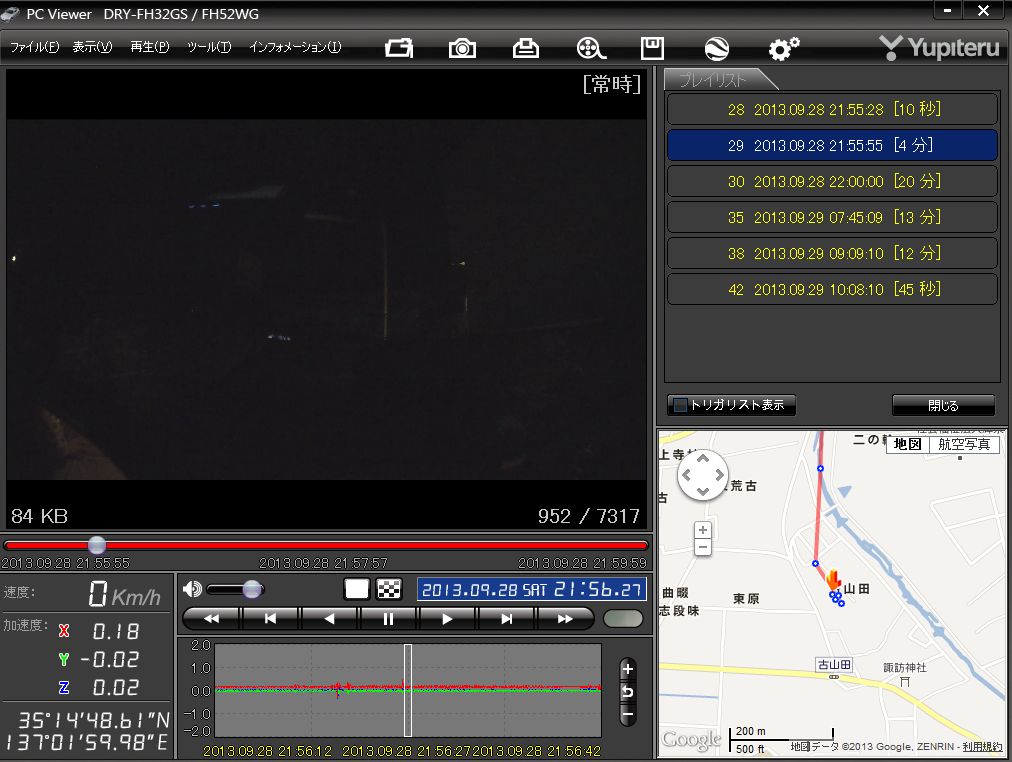Zoom out on the map

point(703,547)
